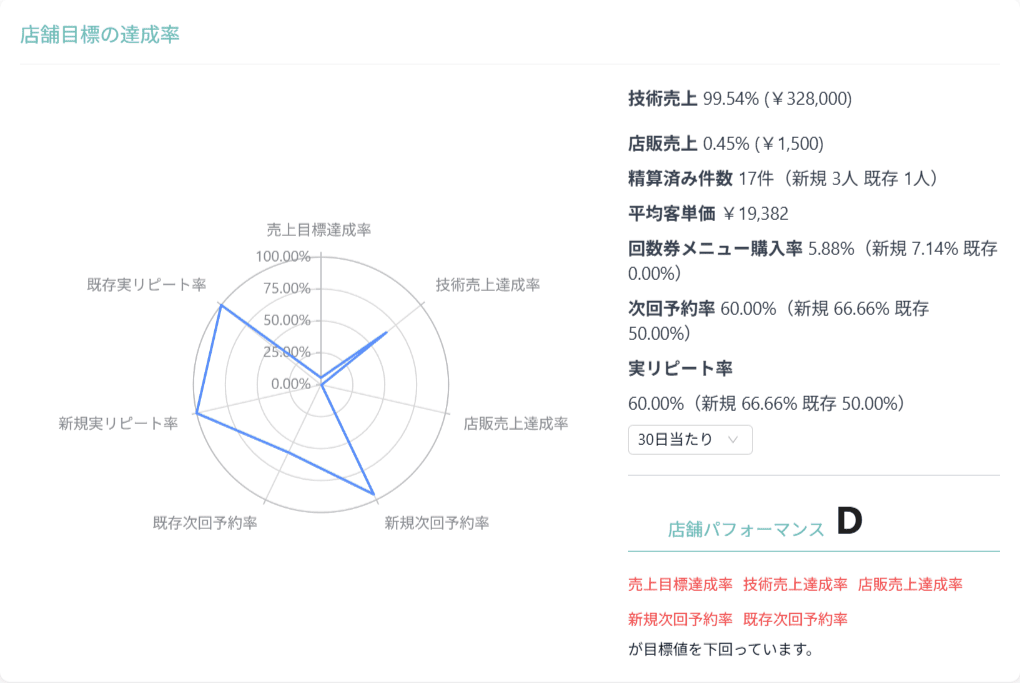Click the 100.00% radar scale label
This screenshot has height=683, width=1020.
[283, 256]
